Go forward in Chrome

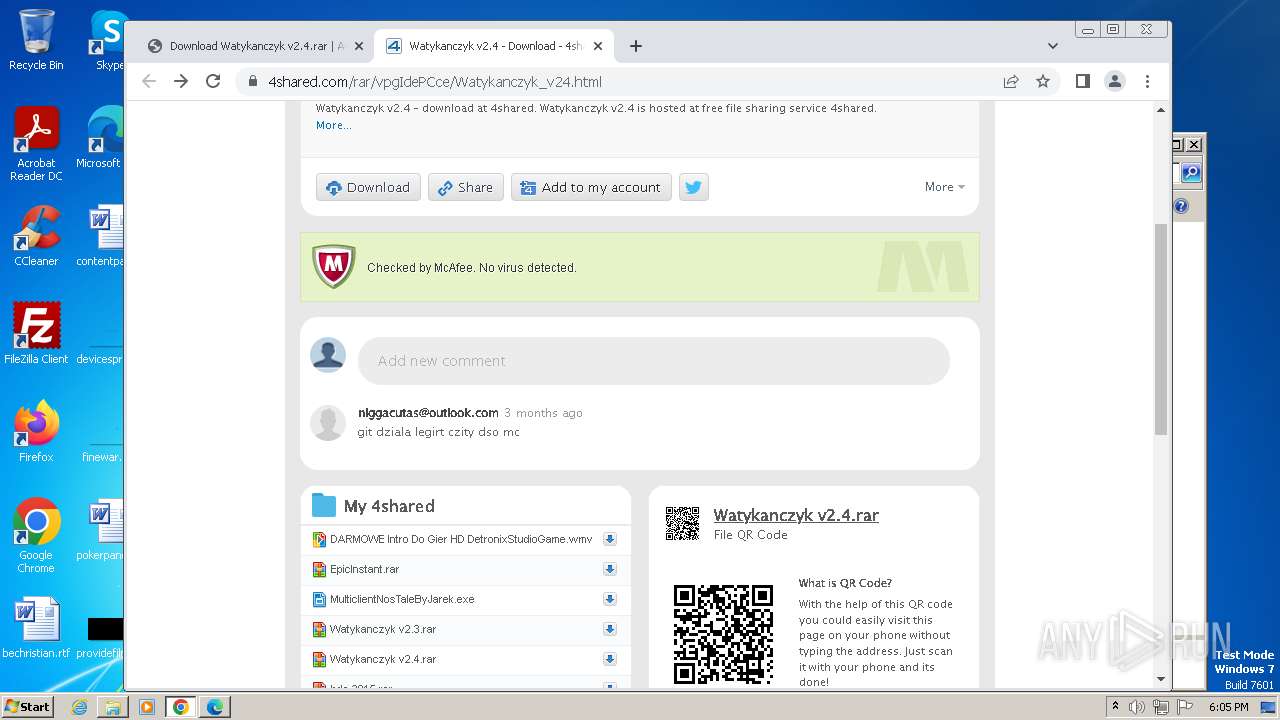181,82
